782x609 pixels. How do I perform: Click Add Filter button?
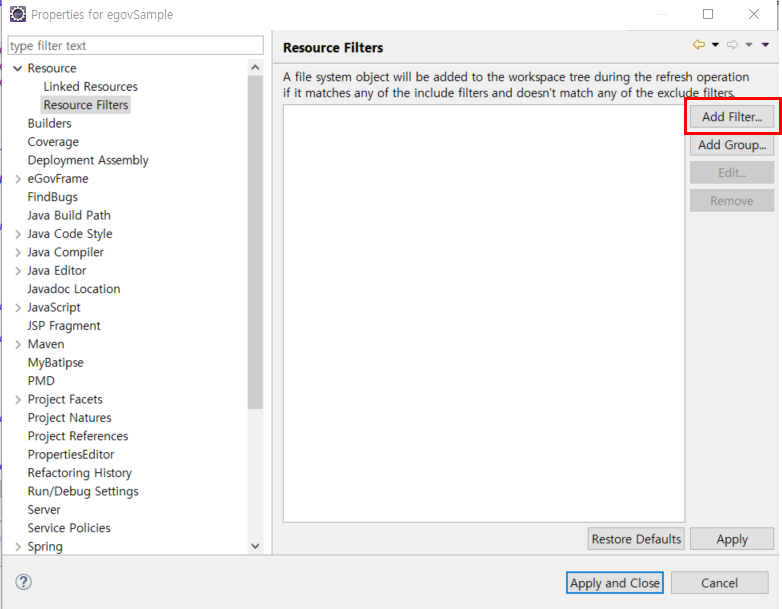(x=732, y=117)
